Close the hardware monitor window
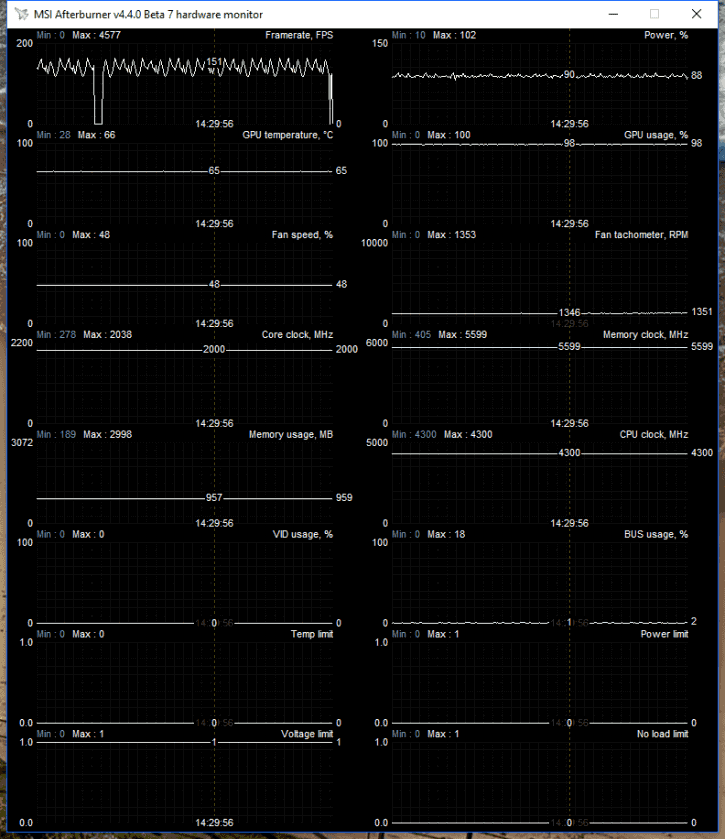This screenshot has height=839, width=725. tap(696, 14)
